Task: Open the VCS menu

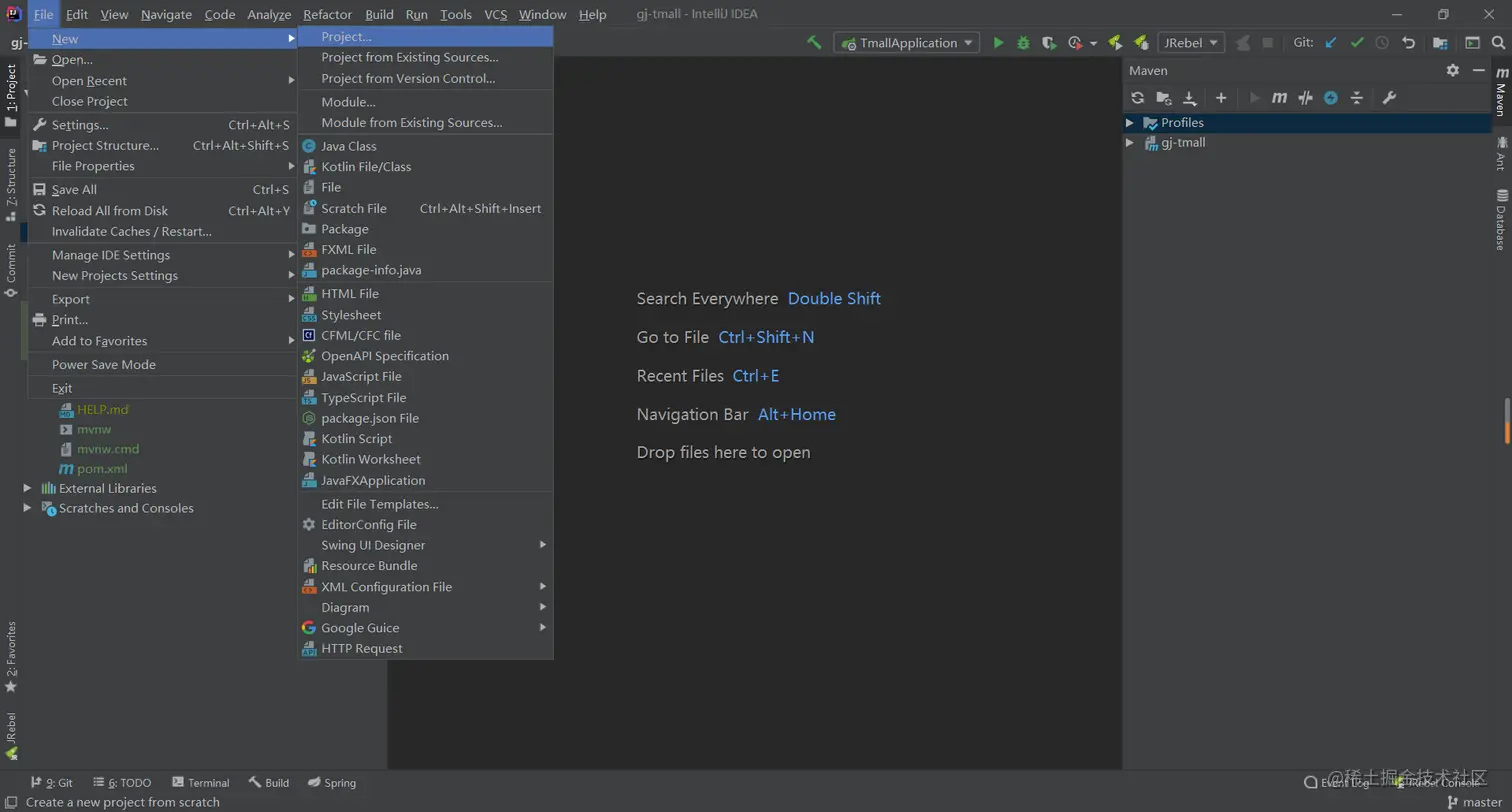Action: [496, 14]
